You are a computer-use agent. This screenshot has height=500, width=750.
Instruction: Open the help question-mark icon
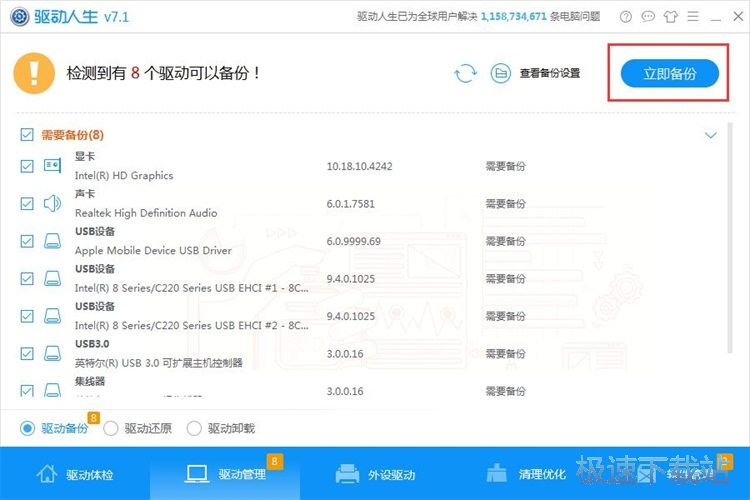tap(626, 17)
